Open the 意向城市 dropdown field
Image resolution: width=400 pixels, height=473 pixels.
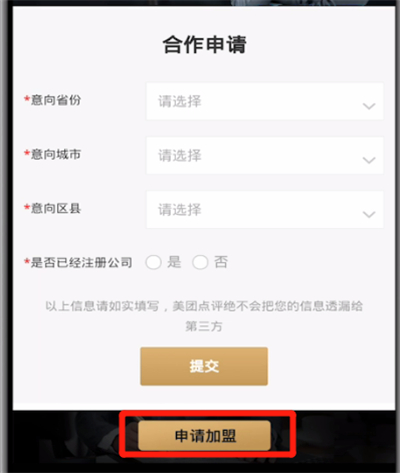[265, 155]
